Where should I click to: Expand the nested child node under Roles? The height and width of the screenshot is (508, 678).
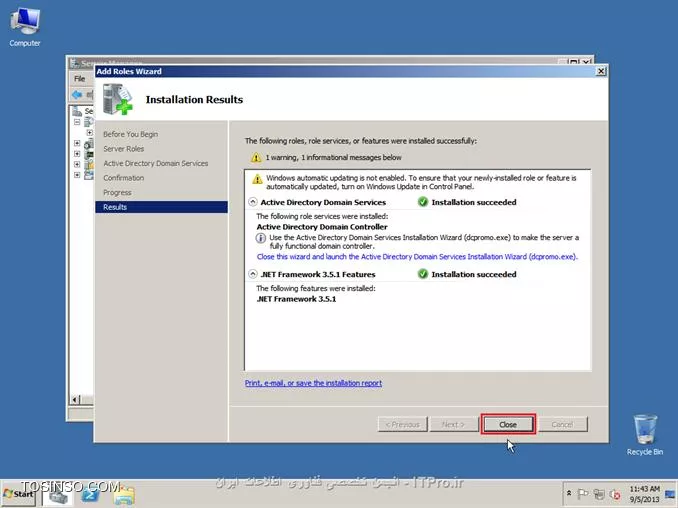pyautogui.click(x=89, y=132)
